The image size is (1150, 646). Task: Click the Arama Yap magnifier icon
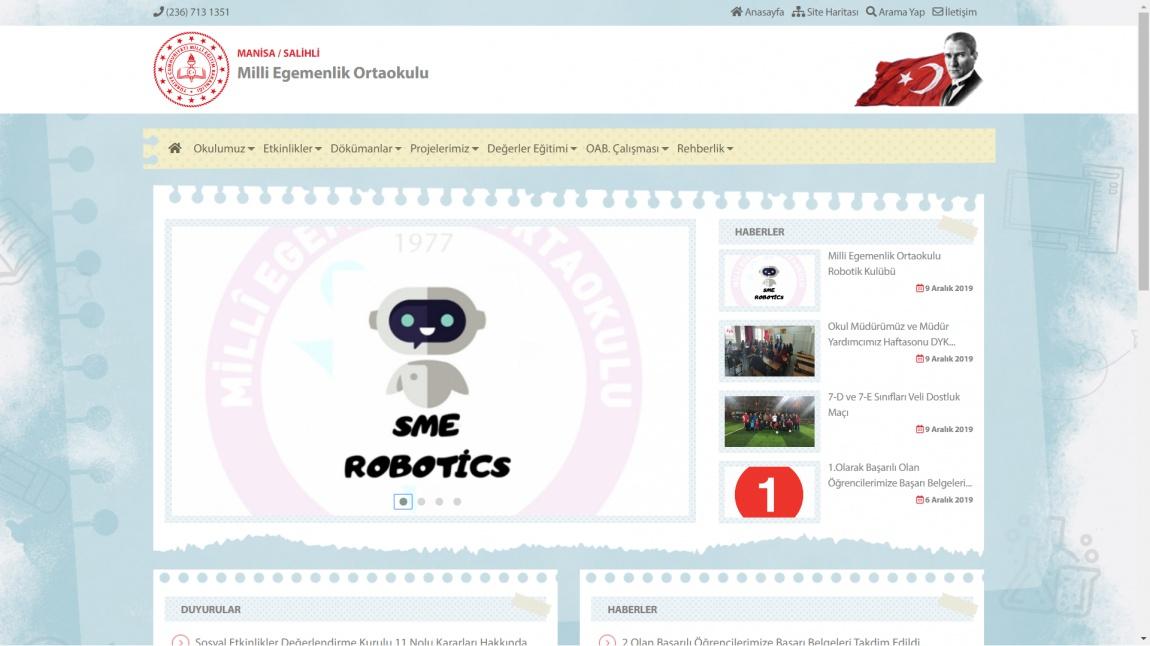click(871, 12)
